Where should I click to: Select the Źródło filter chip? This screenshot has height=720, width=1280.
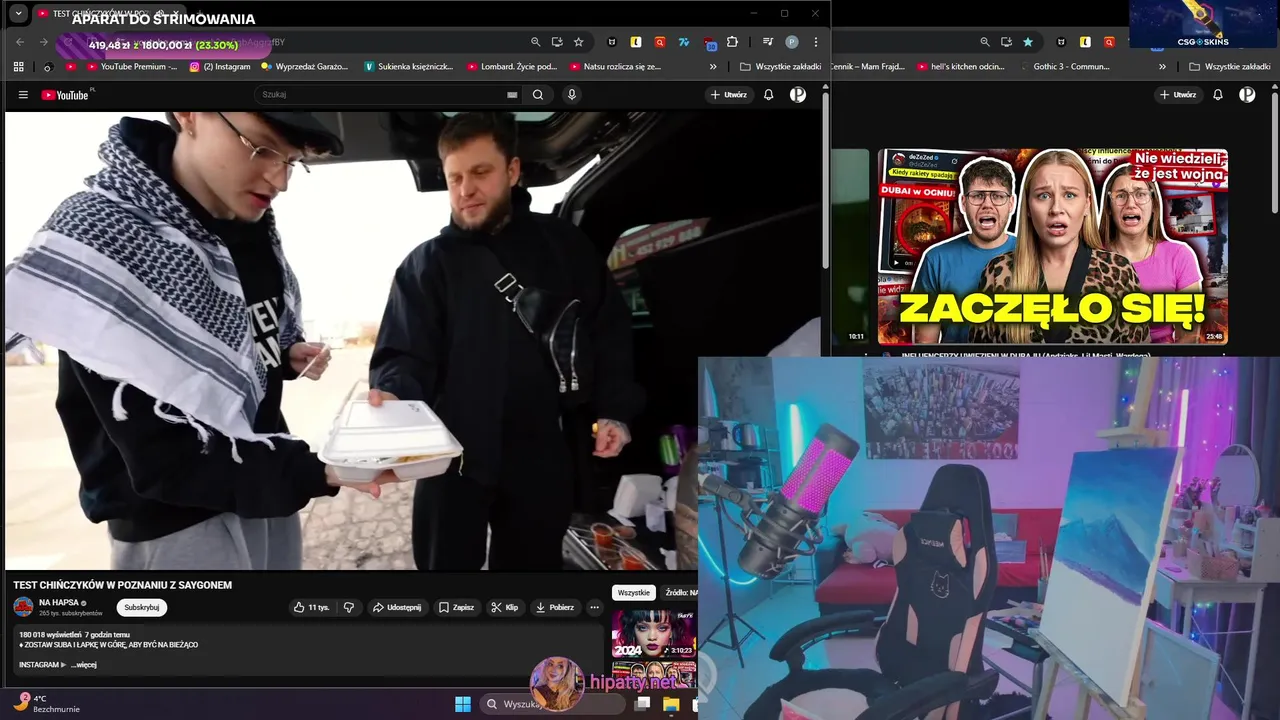[x=680, y=593]
